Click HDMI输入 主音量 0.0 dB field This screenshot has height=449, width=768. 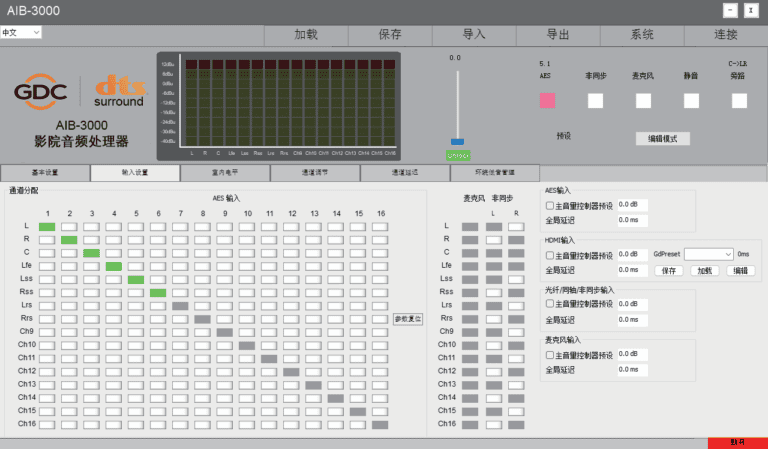point(632,255)
